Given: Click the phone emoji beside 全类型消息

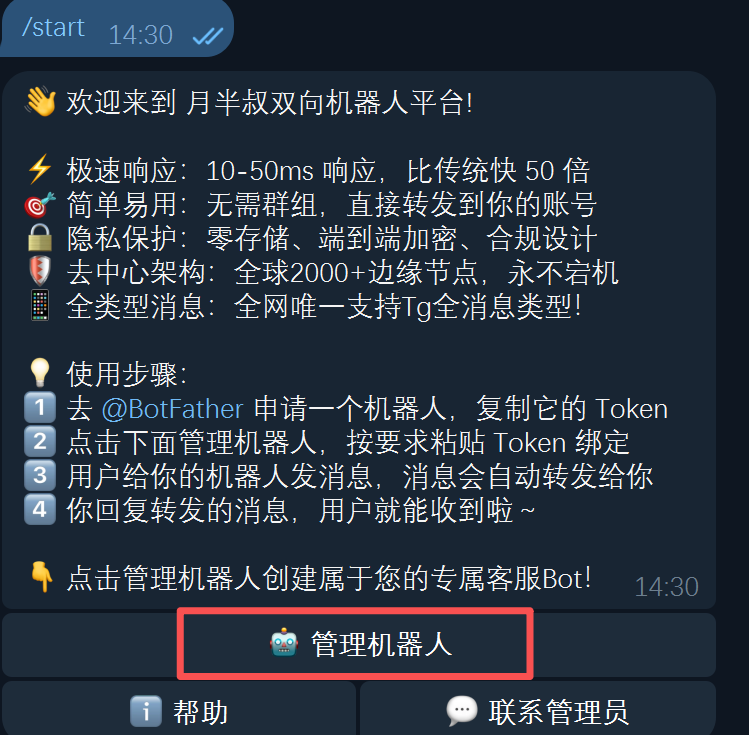Looking at the screenshot, I should pos(40,305).
